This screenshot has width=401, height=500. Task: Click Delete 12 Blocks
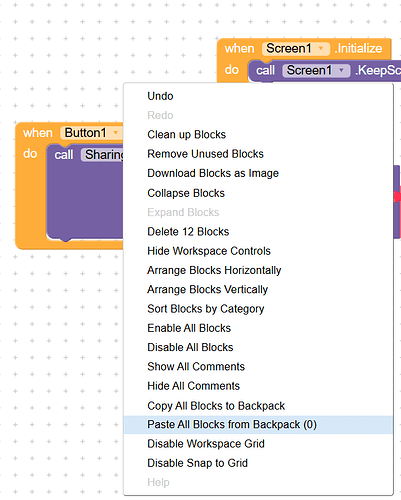click(258, 232)
